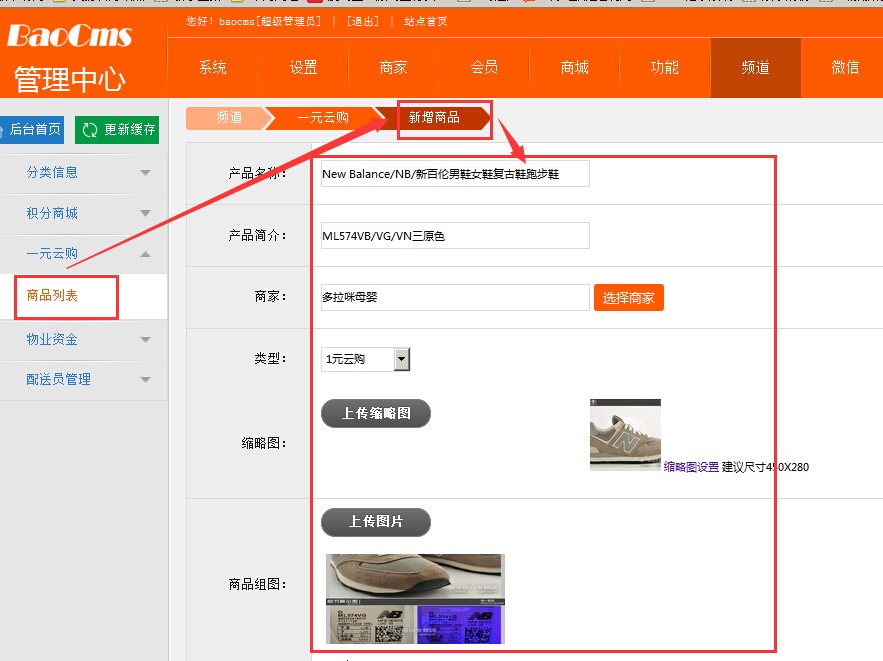Viewport: 883px width, 661px height.
Task: Click the 一元云购 breadcrumb
Action: 323,118
